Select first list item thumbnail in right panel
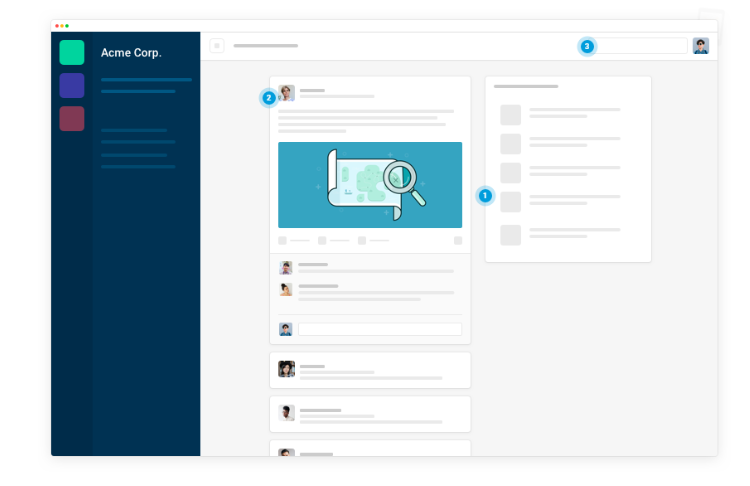The width and height of the screenshot is (750, 486). pyautogui.click(x=511, y=115)
